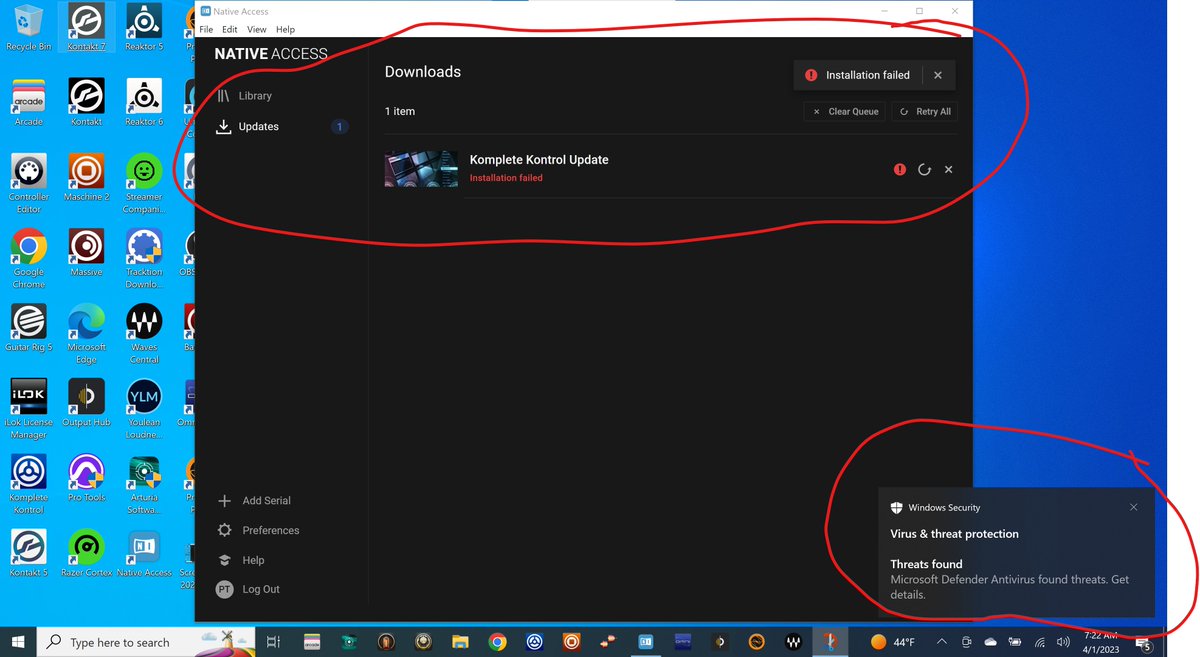Open Help in the Native Access sidebar

(241, 561)
